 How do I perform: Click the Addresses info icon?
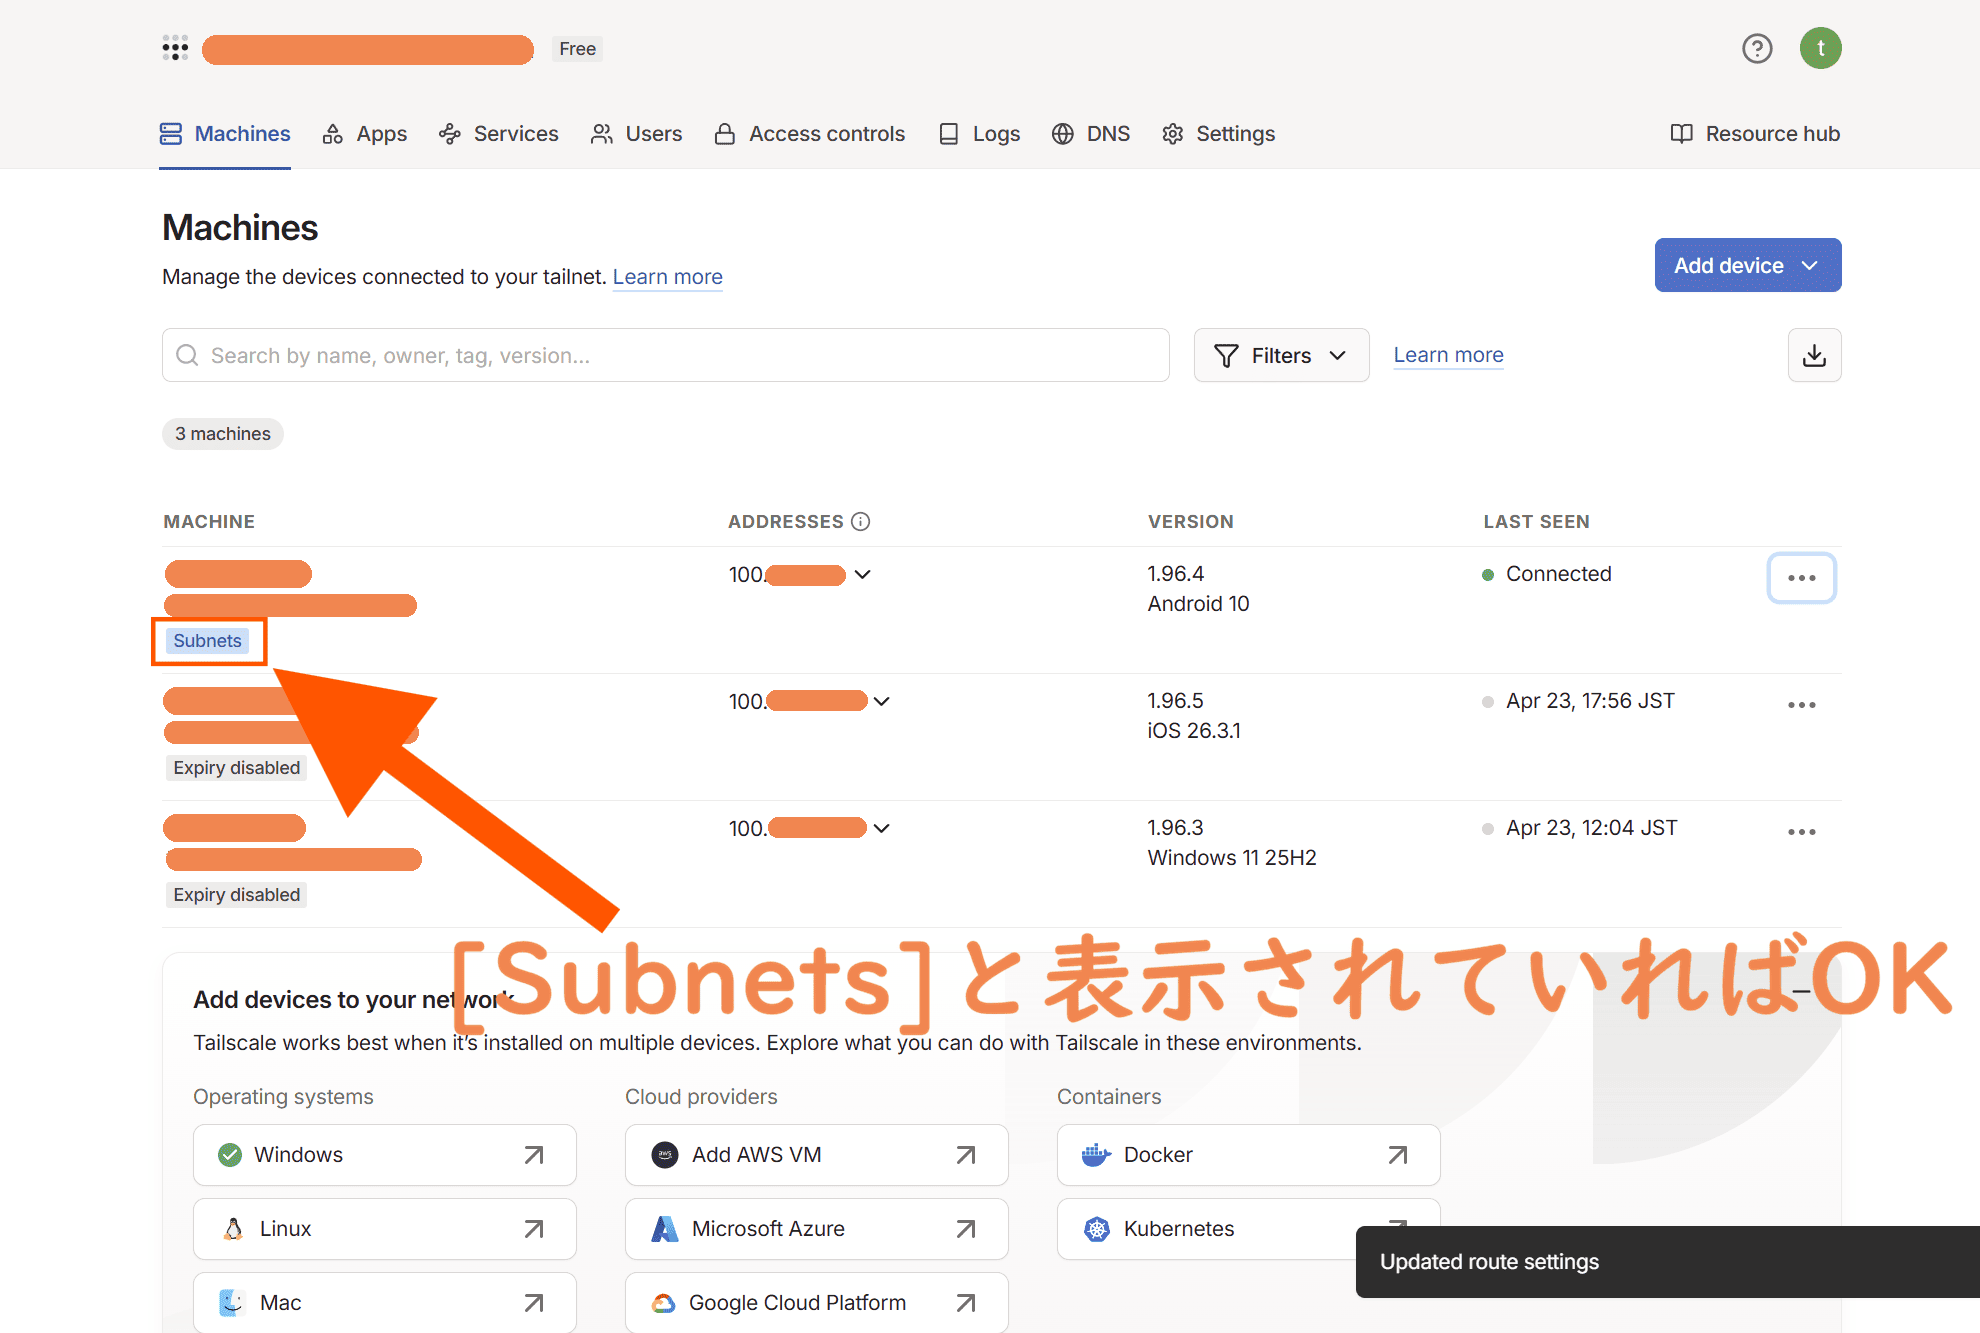[x=861, y=521]
